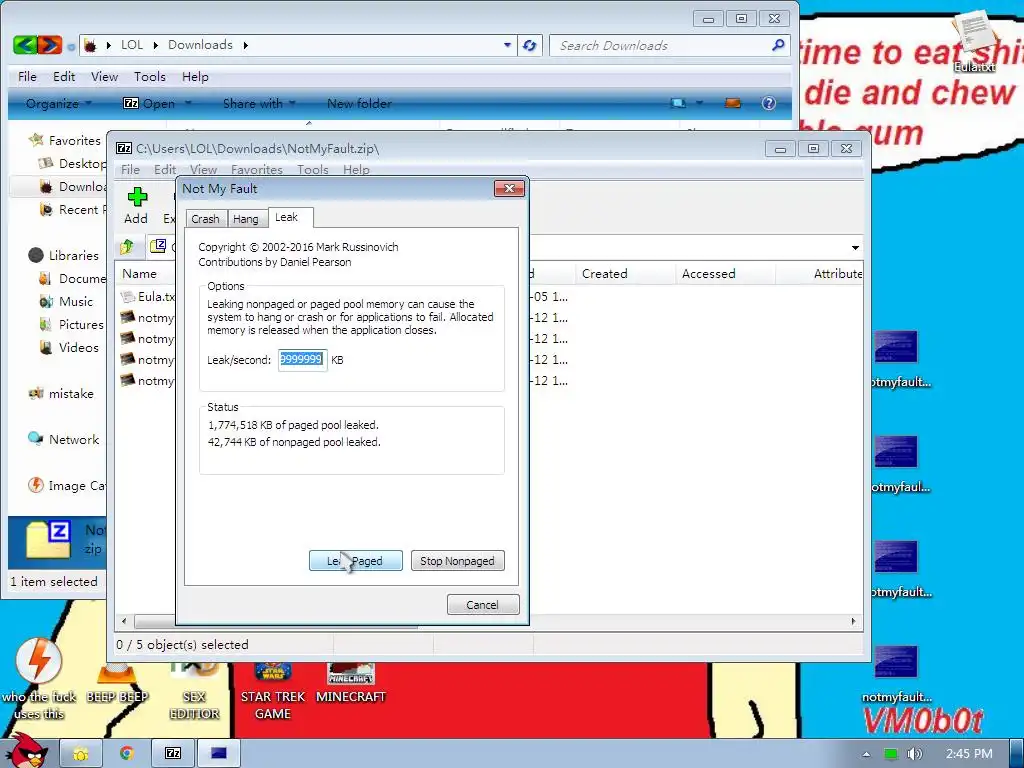Switch to the Hang tab
1024x768 pixels.
pyautogui.click(x=246, y=219)
